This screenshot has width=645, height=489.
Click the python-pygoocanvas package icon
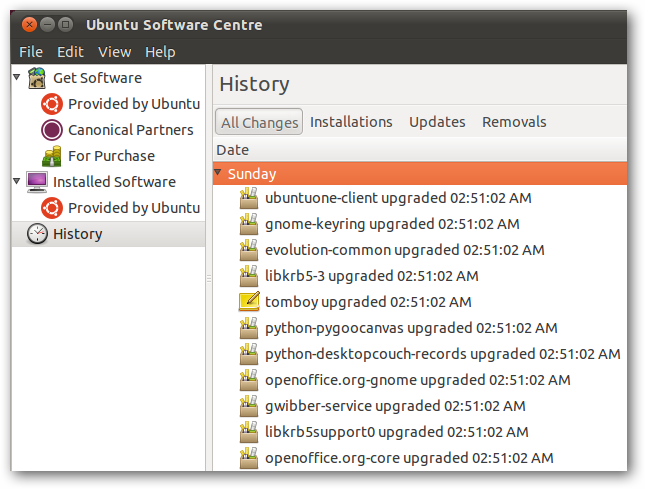[249, 328]
